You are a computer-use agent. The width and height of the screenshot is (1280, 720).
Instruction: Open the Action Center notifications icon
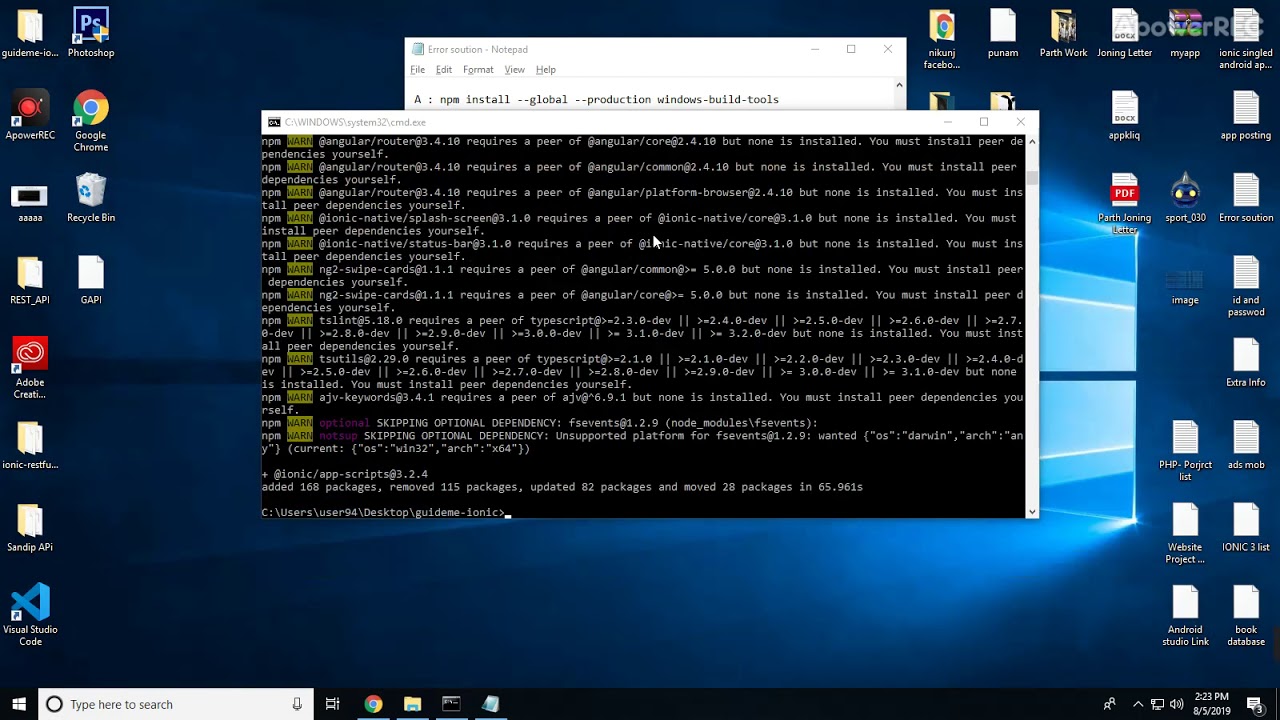(x=1255, y=704)
